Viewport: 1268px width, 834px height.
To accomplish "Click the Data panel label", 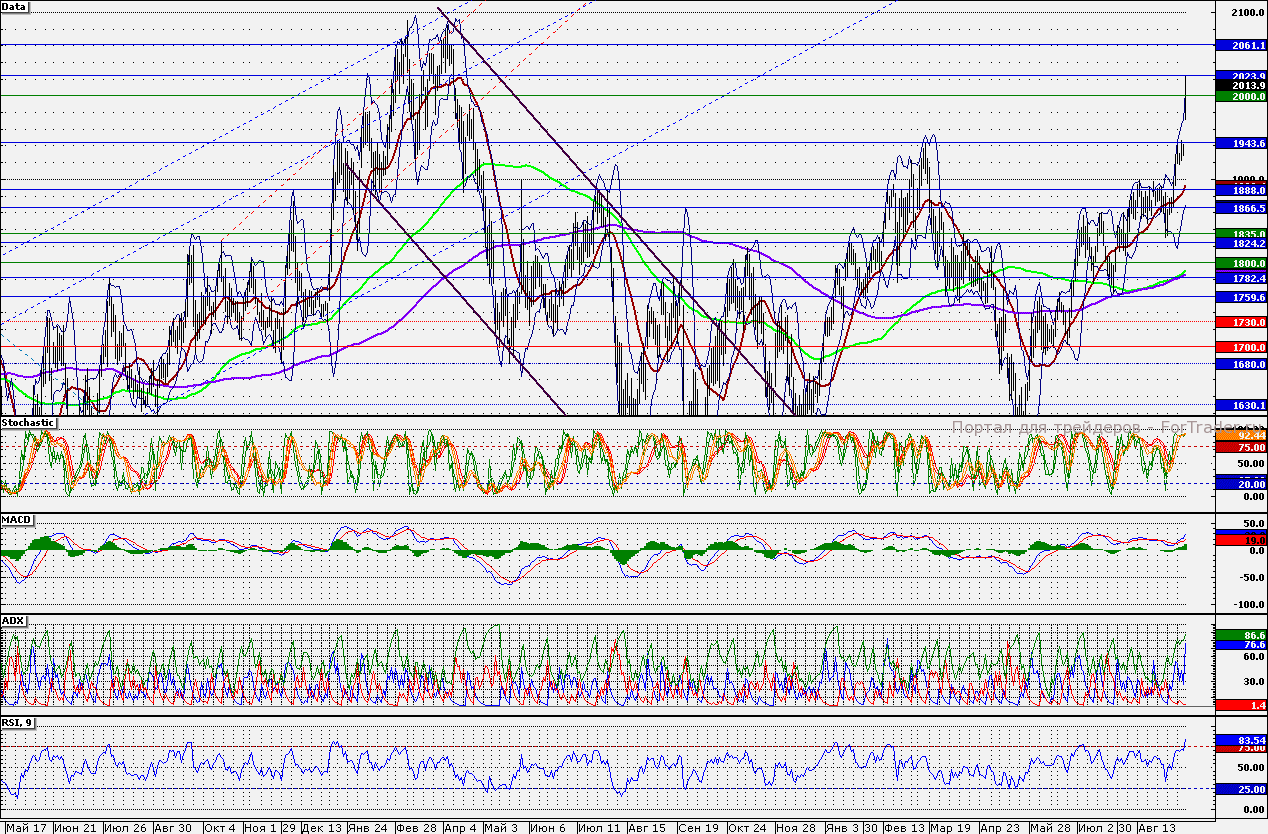I will (15, 6).
